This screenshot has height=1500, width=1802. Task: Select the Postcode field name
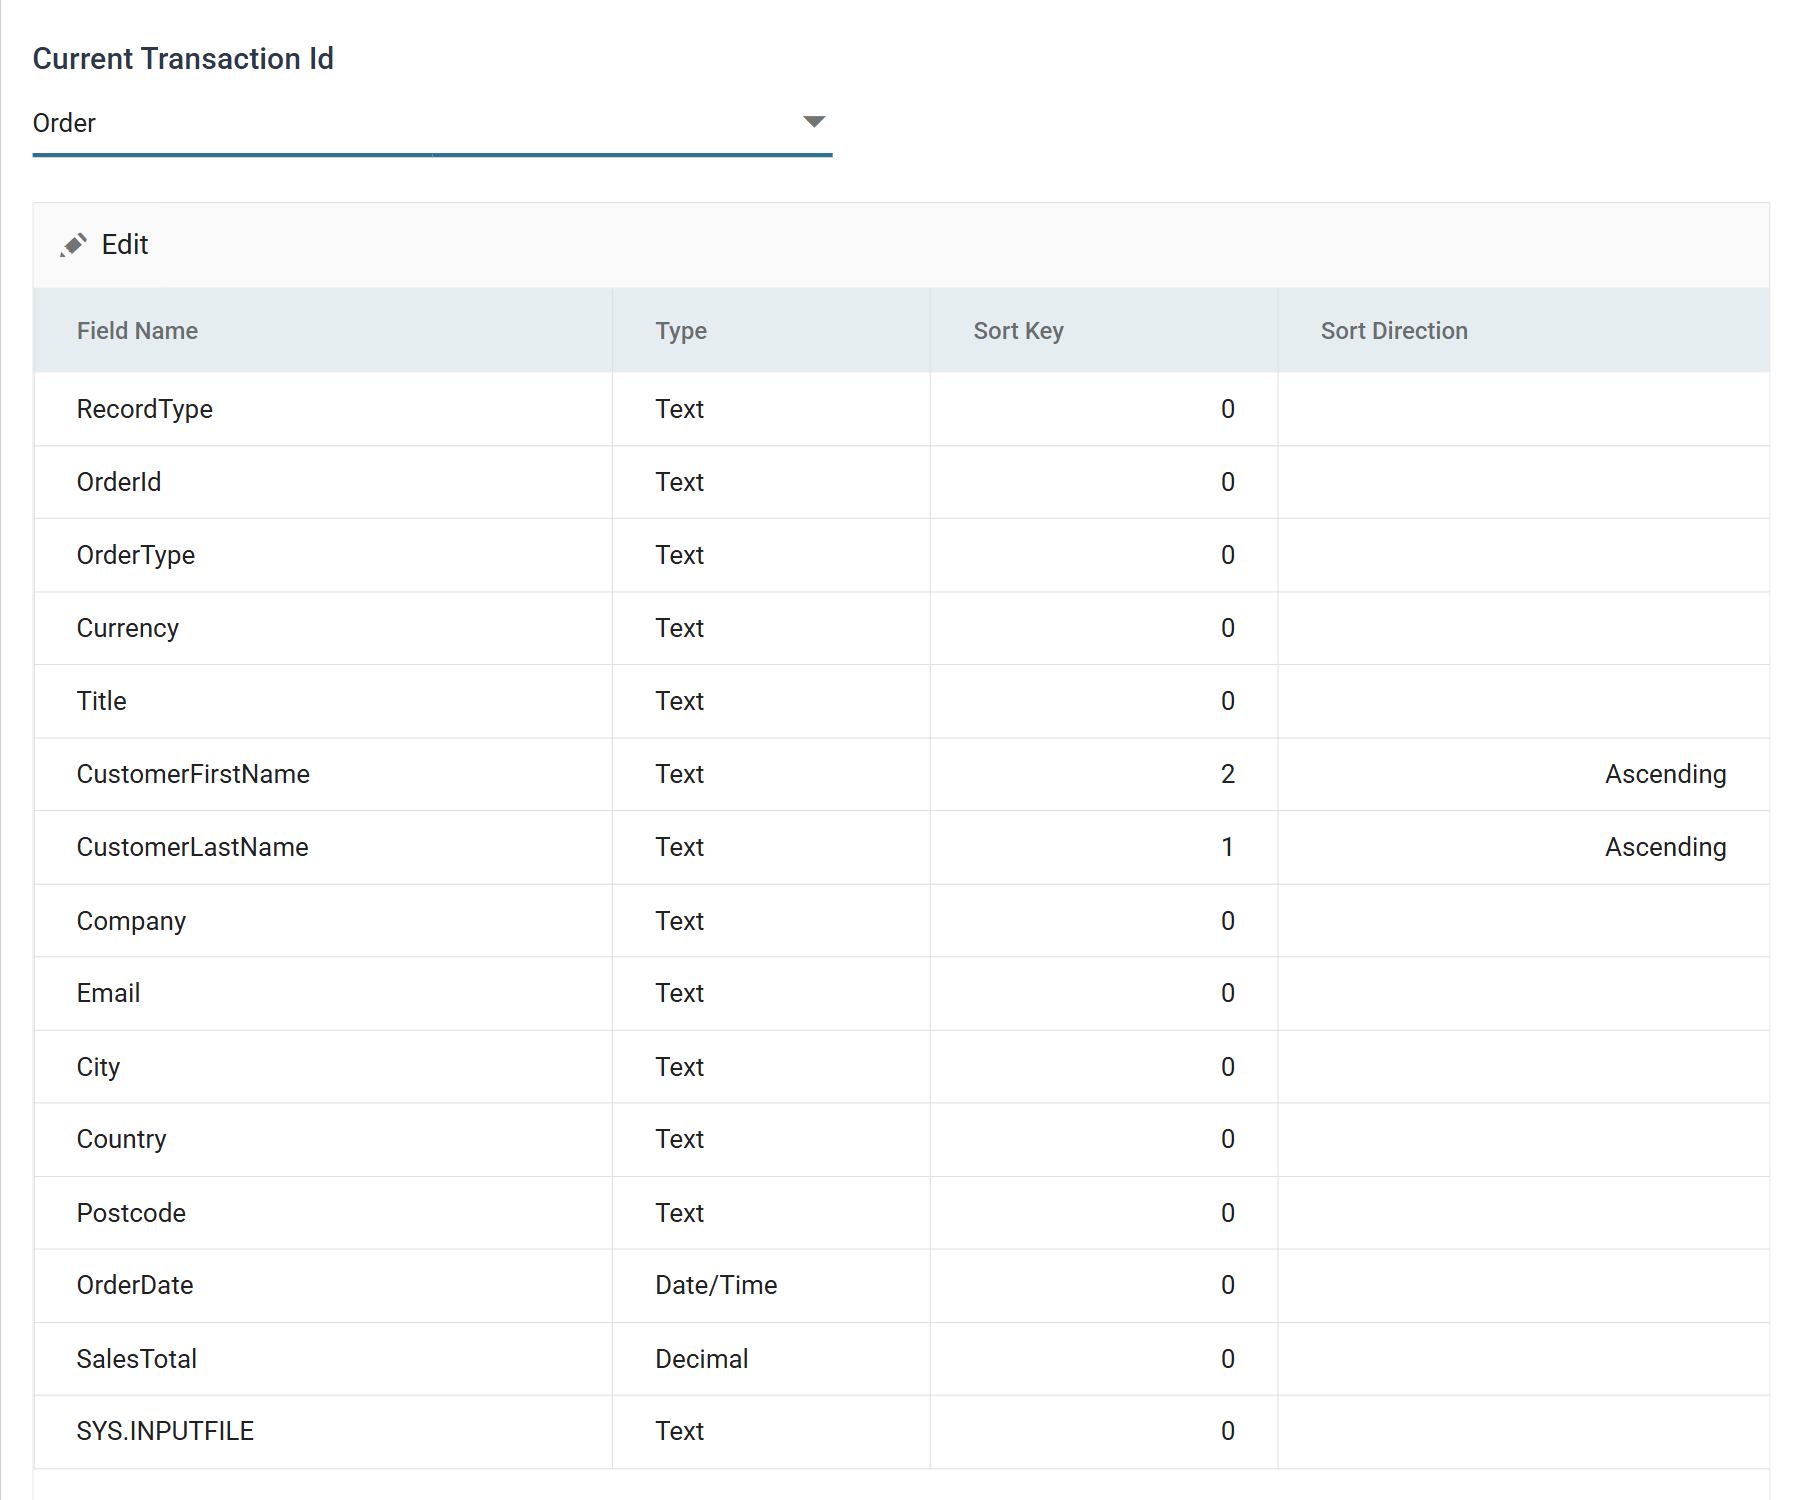131,1213
